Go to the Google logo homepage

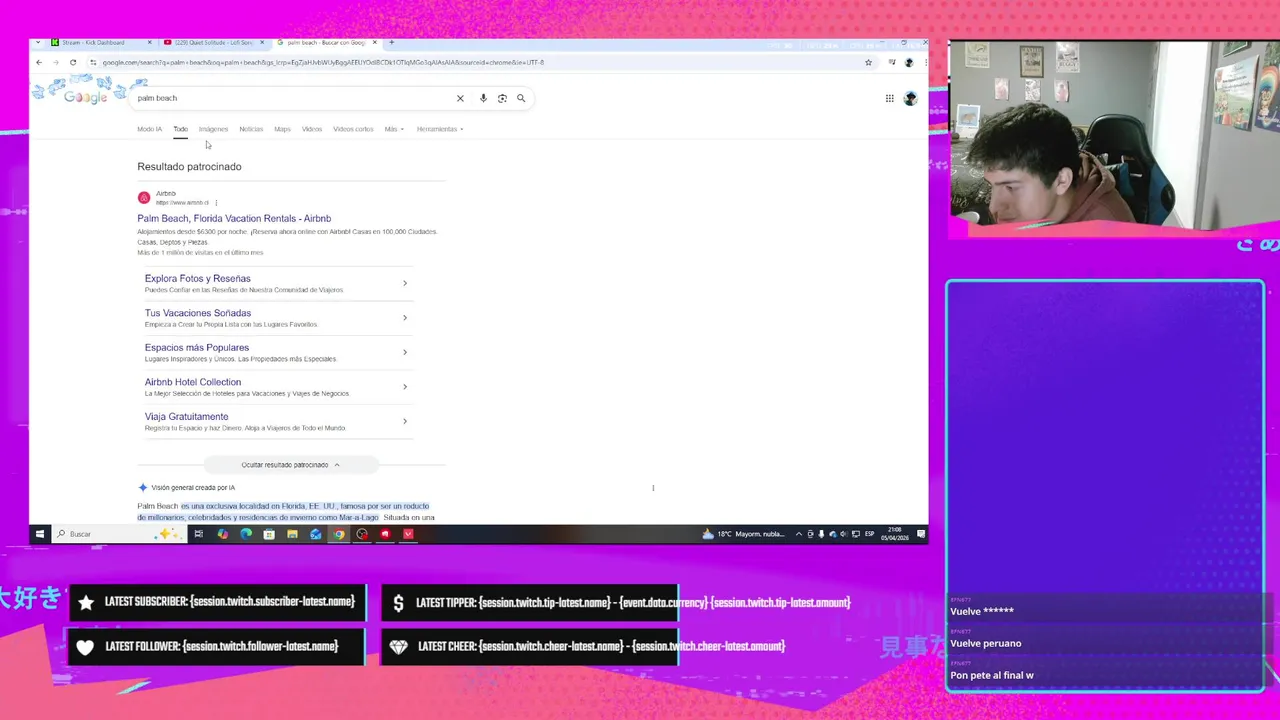point(85,97)
